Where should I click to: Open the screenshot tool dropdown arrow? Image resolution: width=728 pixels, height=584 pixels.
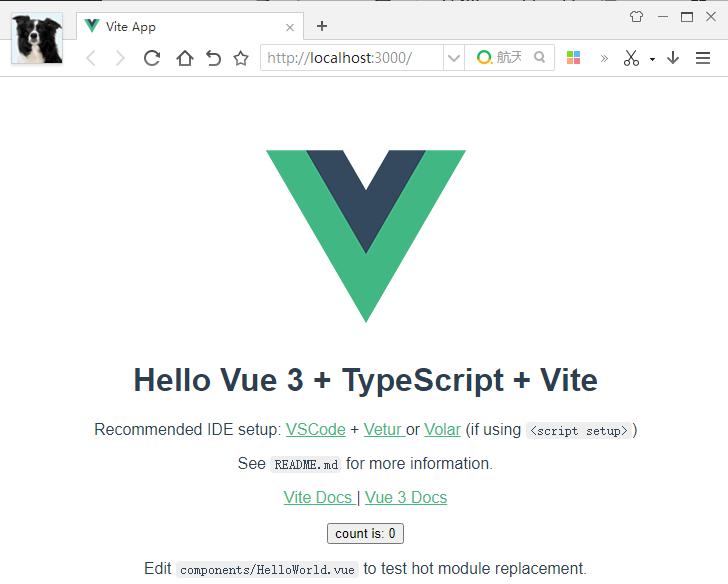click(x=652, y=59)
